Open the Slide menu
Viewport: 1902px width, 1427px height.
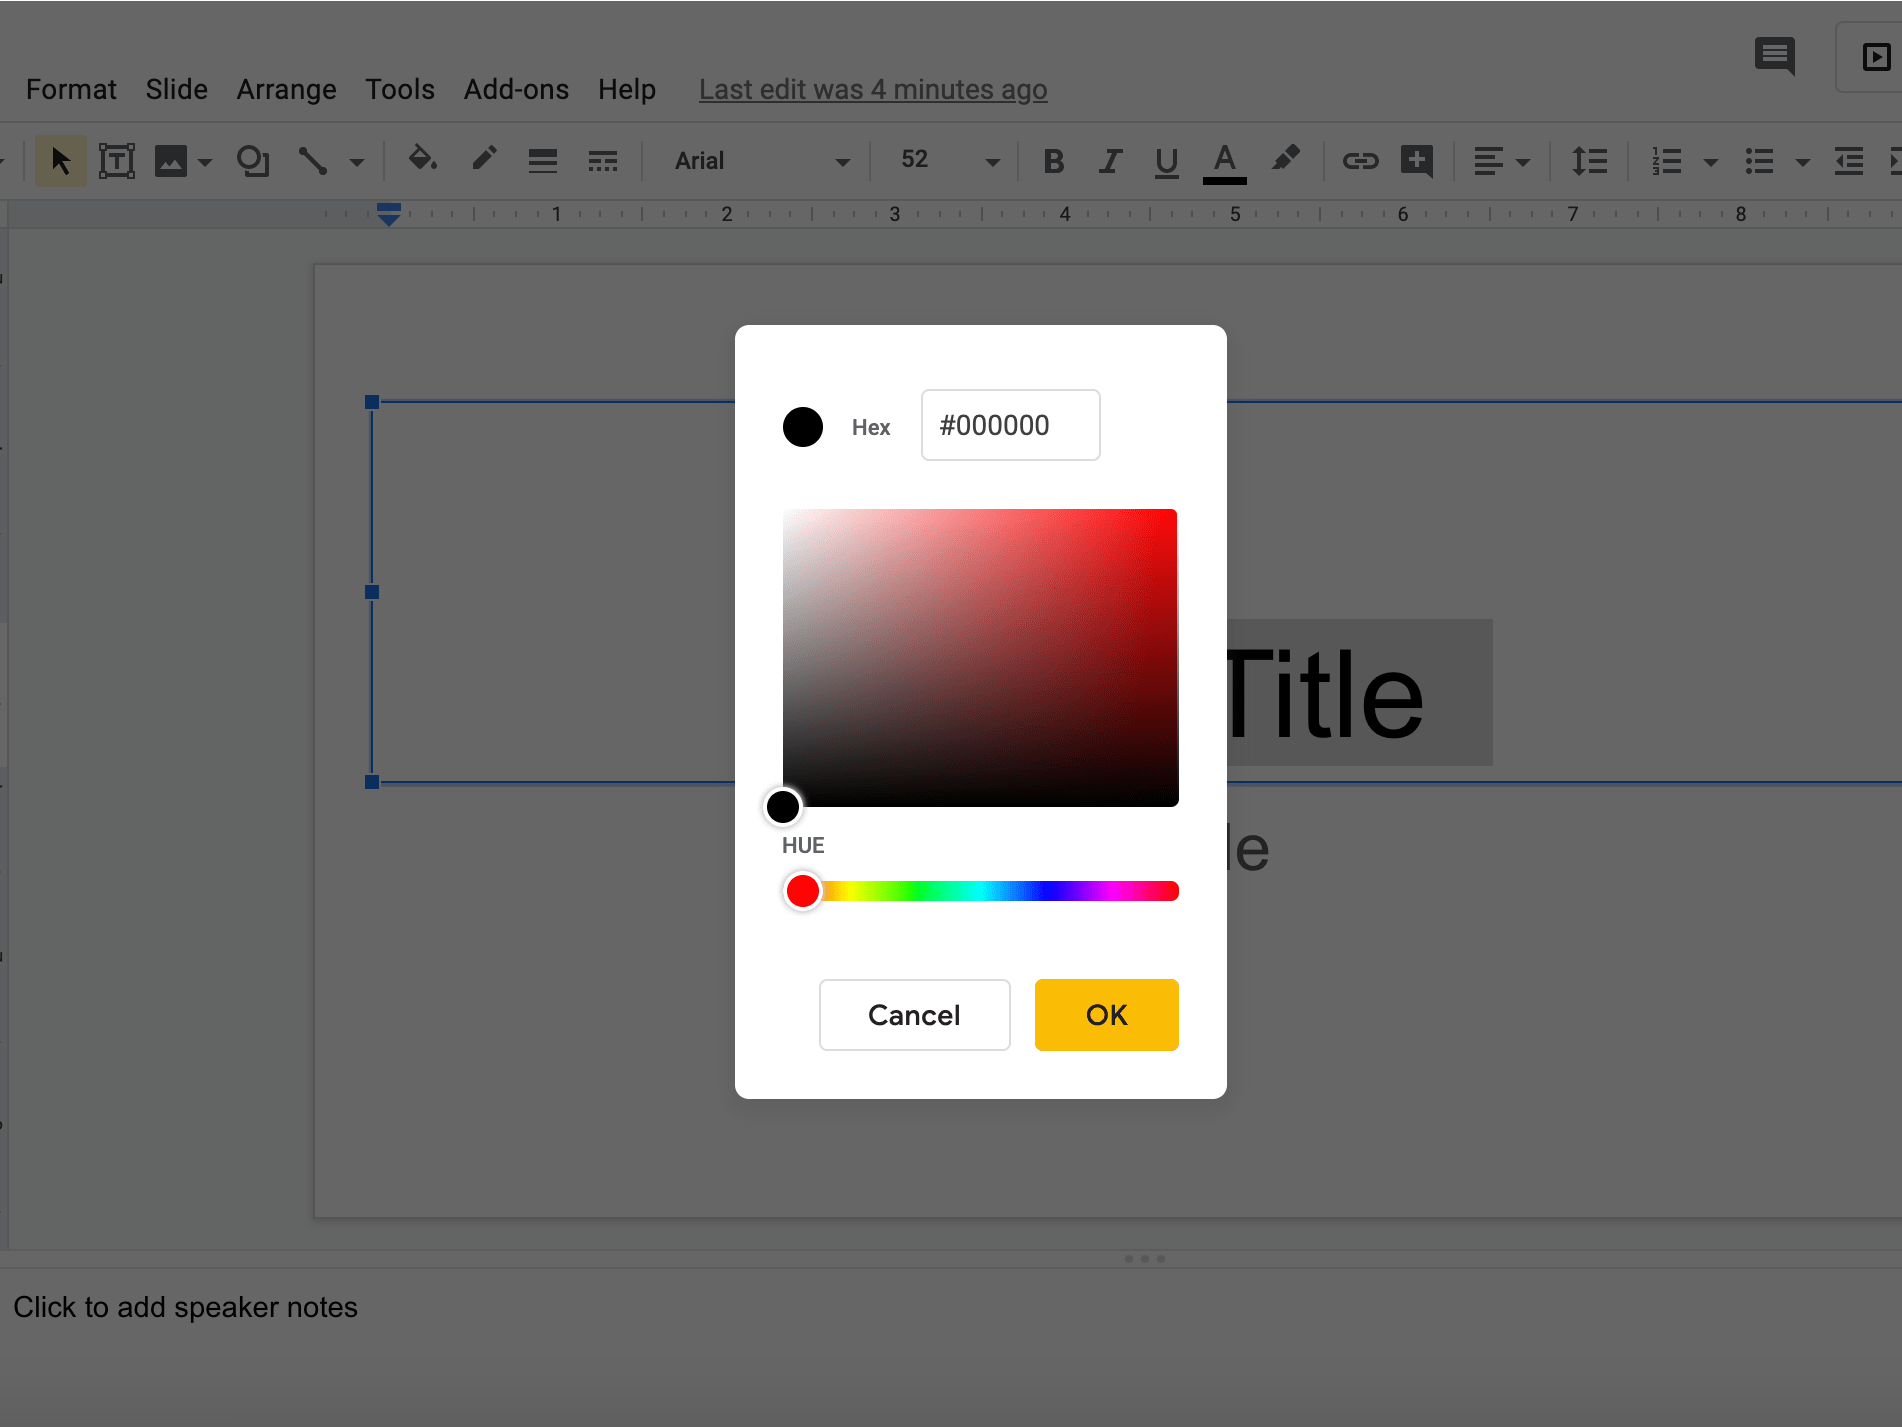177,90
